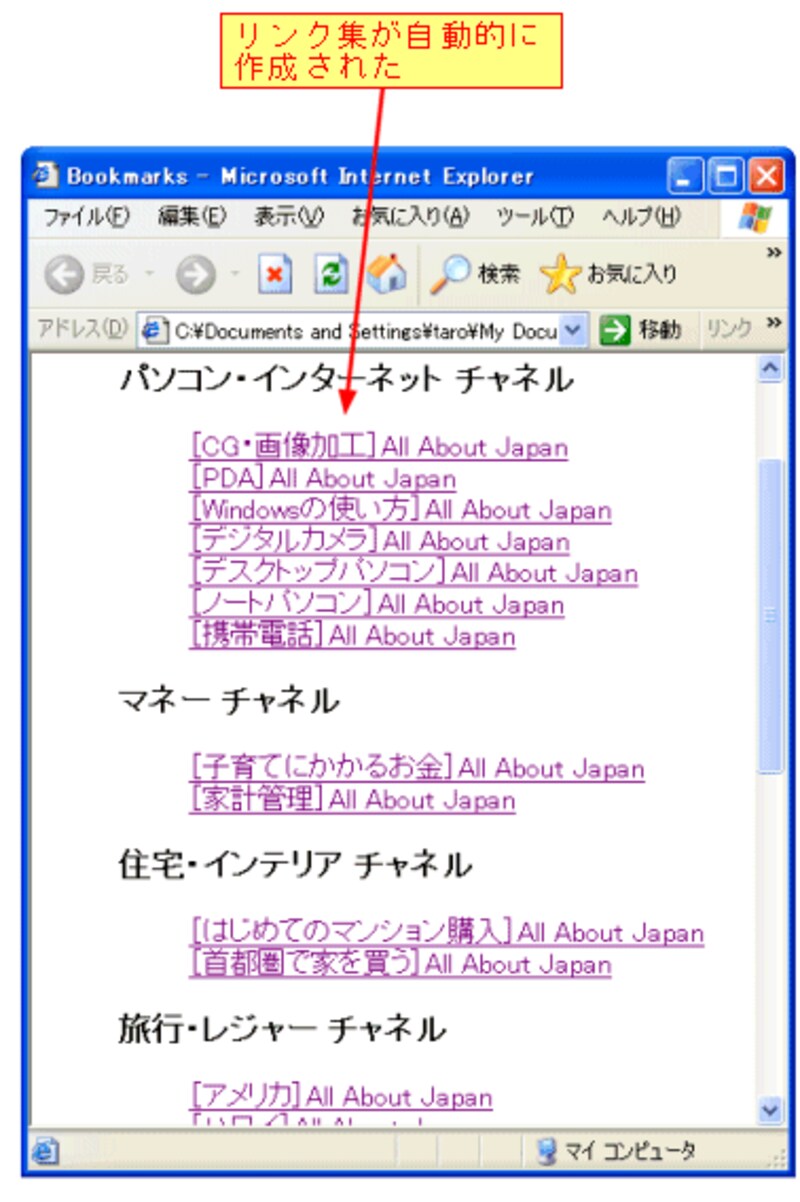Open [デジタルカメラ] All About Japan link
Viewport: 800px width, 1202px height.
pyautogui.click(x=380, y=542)
